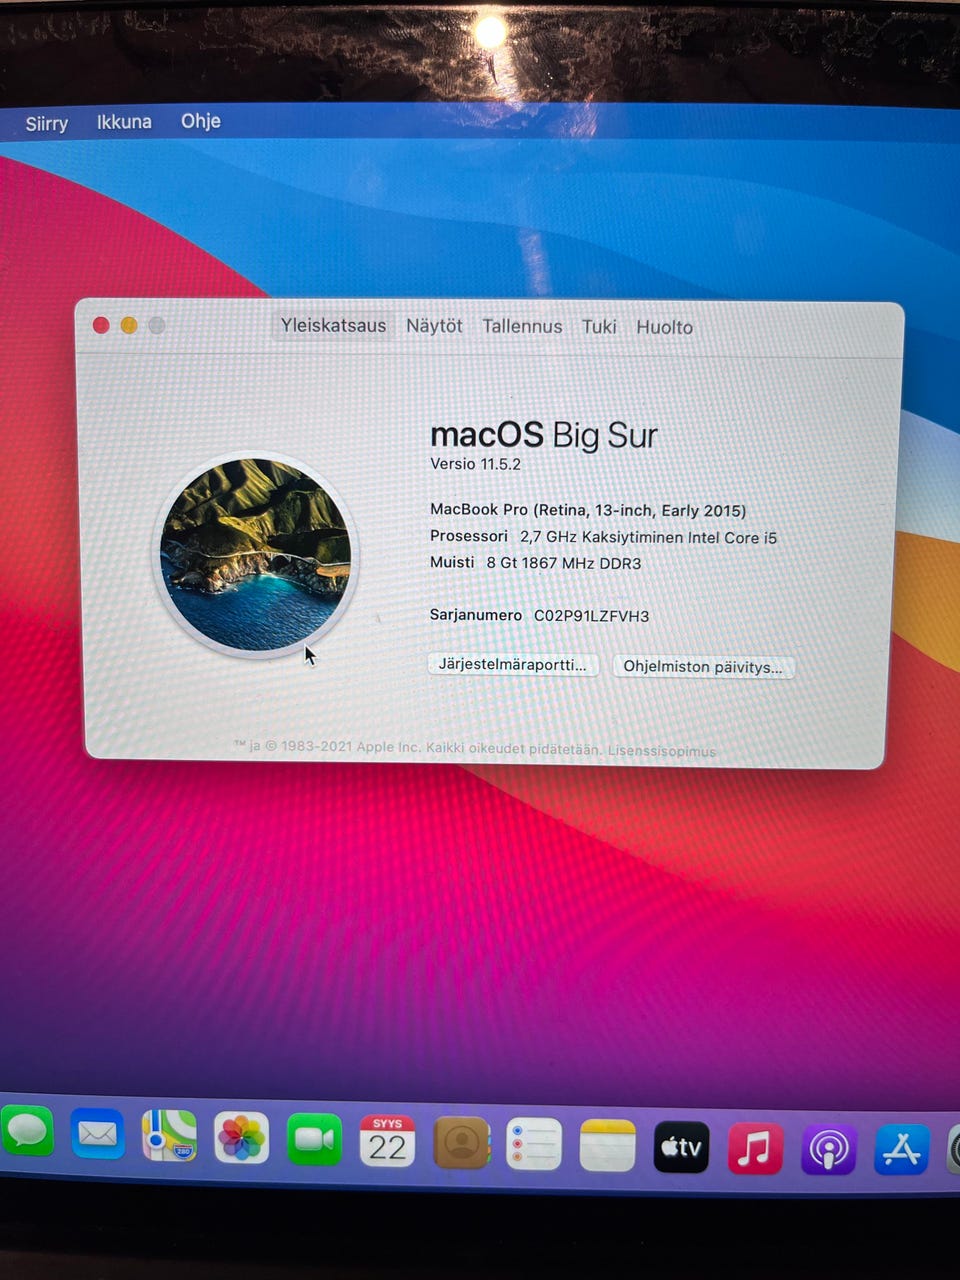Launch Podcasts from the Dock
Screen dimensions: 960x1280
pyautogui.click(x=829, y=1149)
